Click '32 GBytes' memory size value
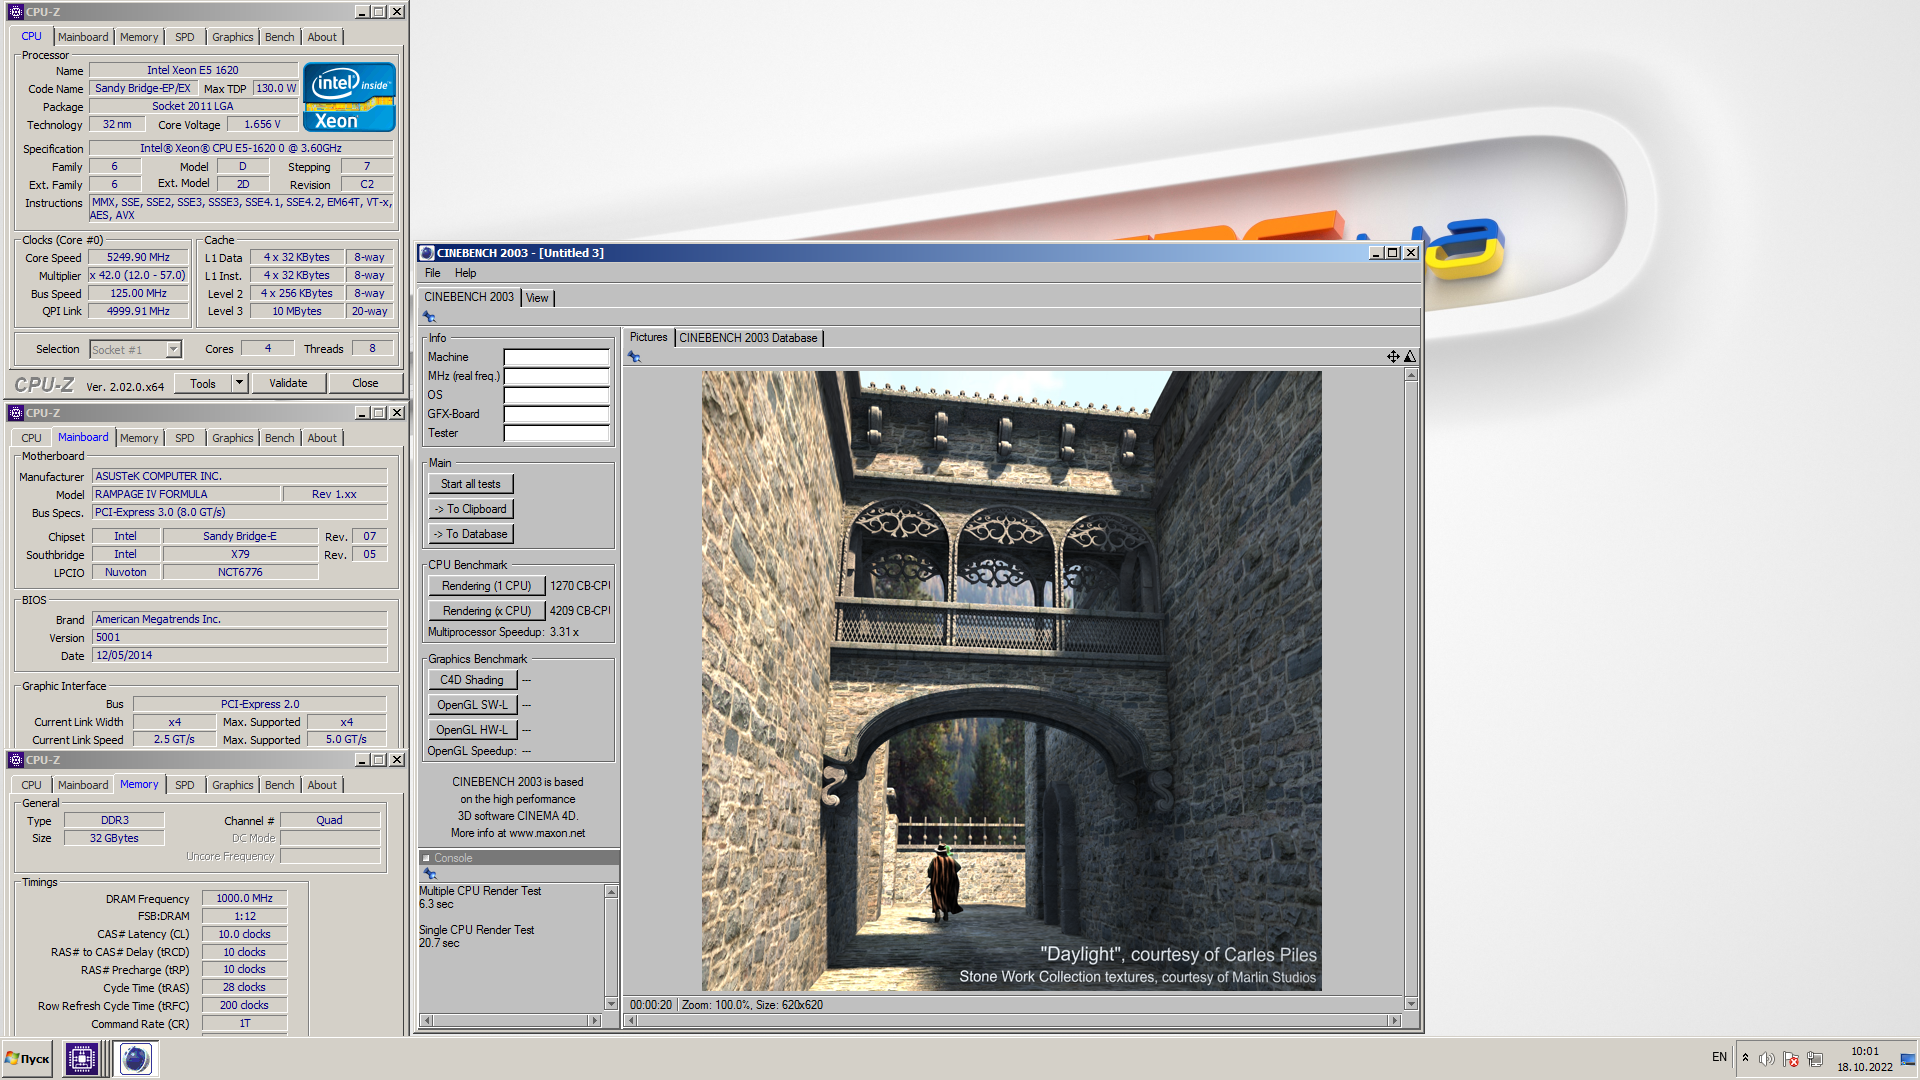The width and height of the screenshot is (1920, 1080). (114, 838)
